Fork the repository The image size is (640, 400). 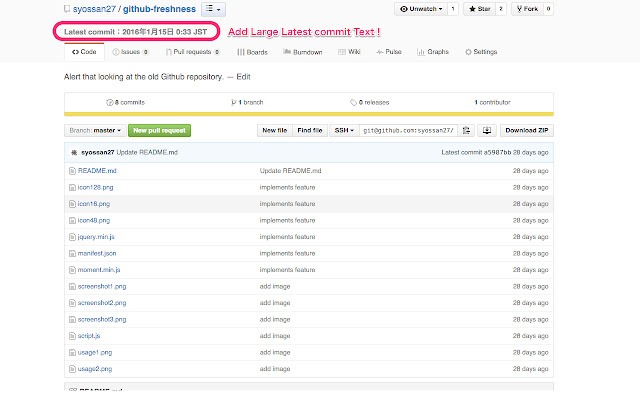point(527,9)
